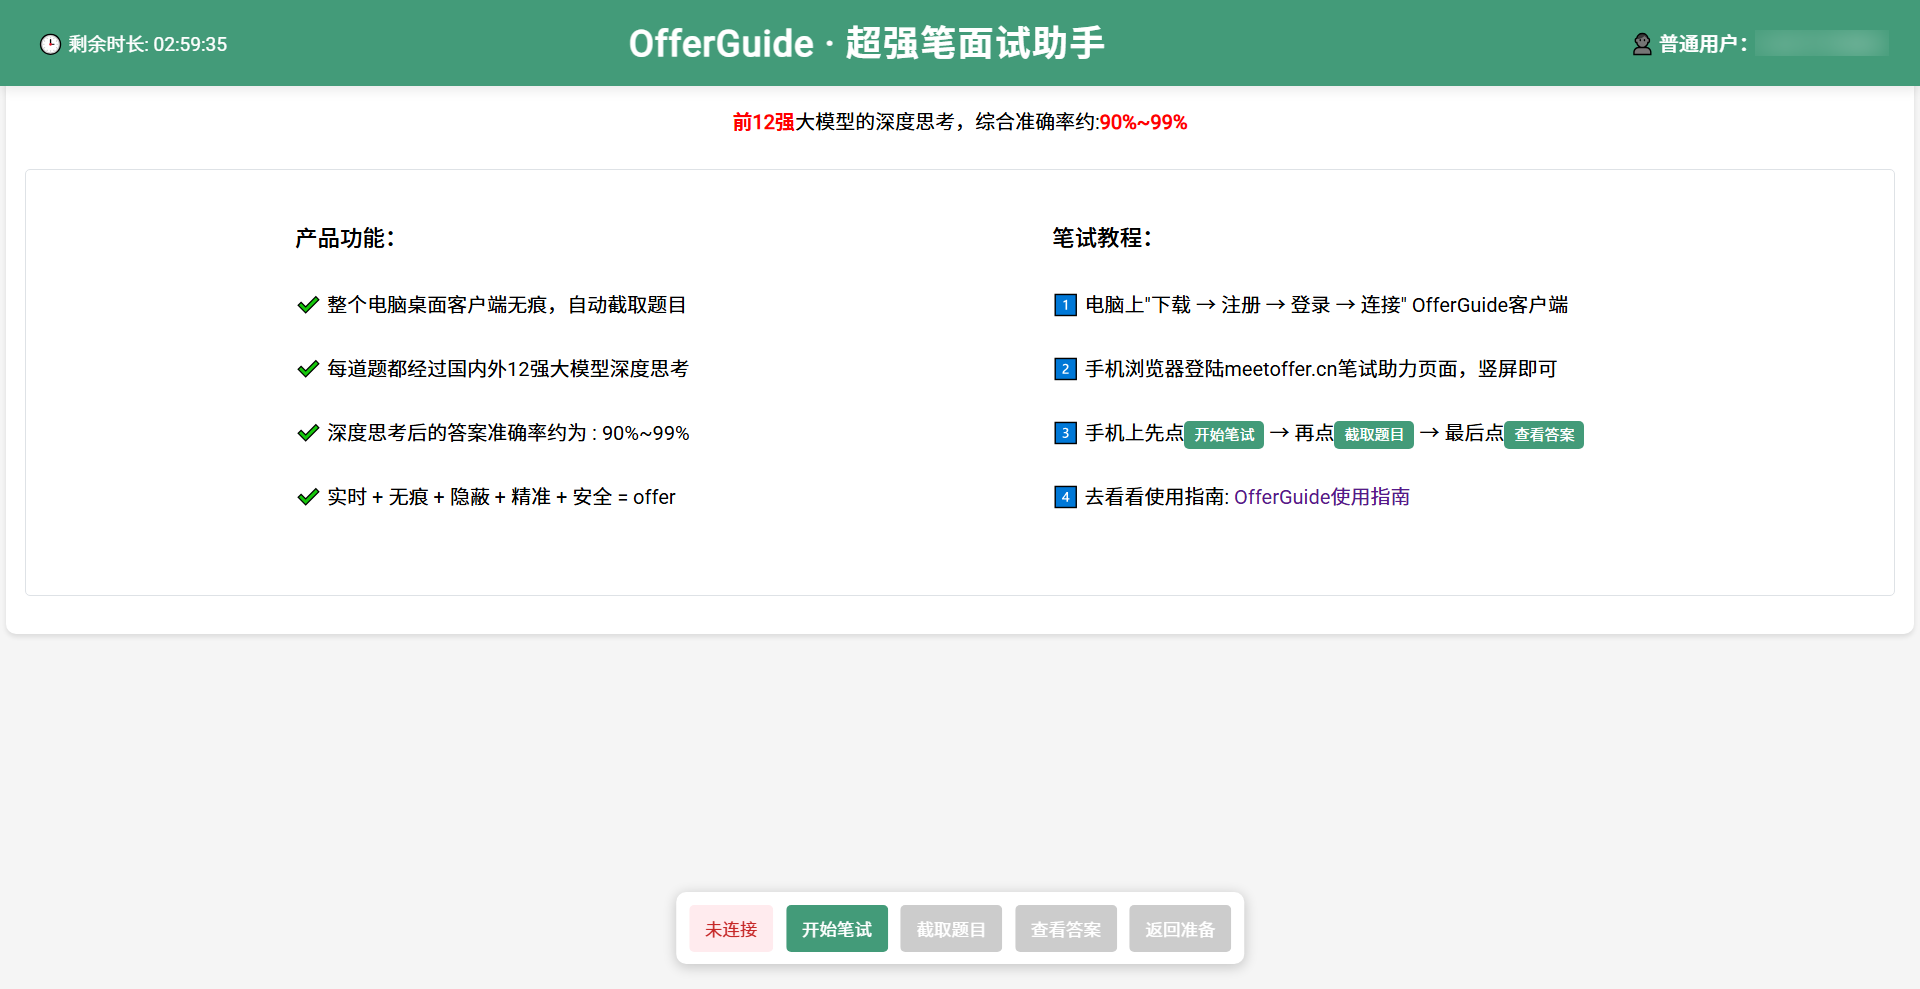Click the 未连接 status button

731,929
